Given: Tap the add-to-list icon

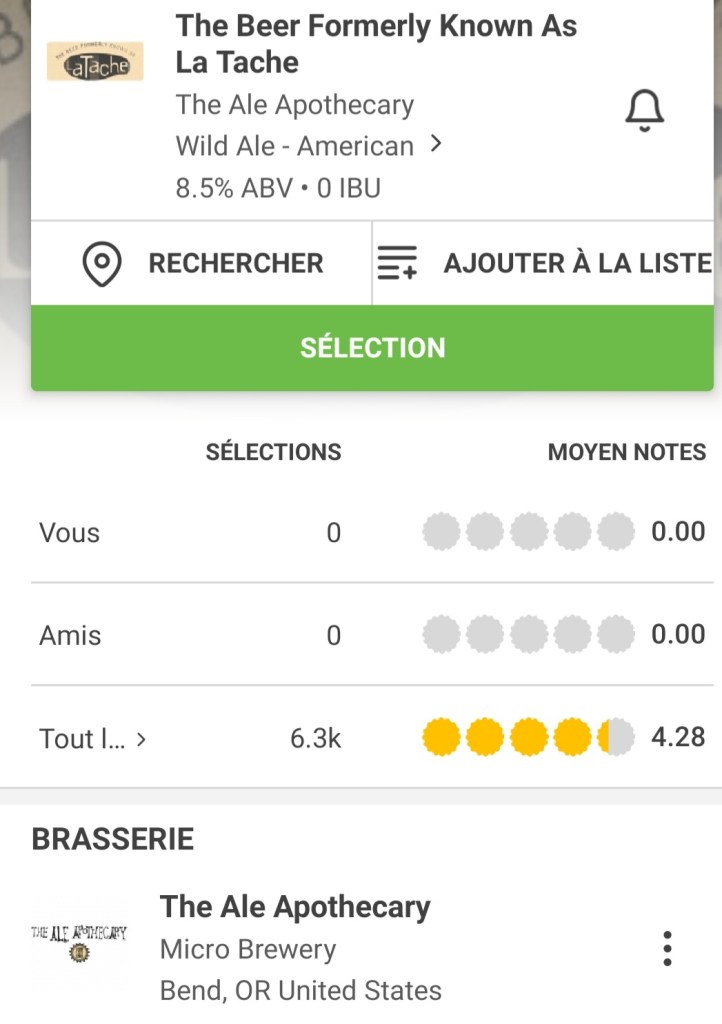Looking at the screenshot, I should [x=397, y=264].
